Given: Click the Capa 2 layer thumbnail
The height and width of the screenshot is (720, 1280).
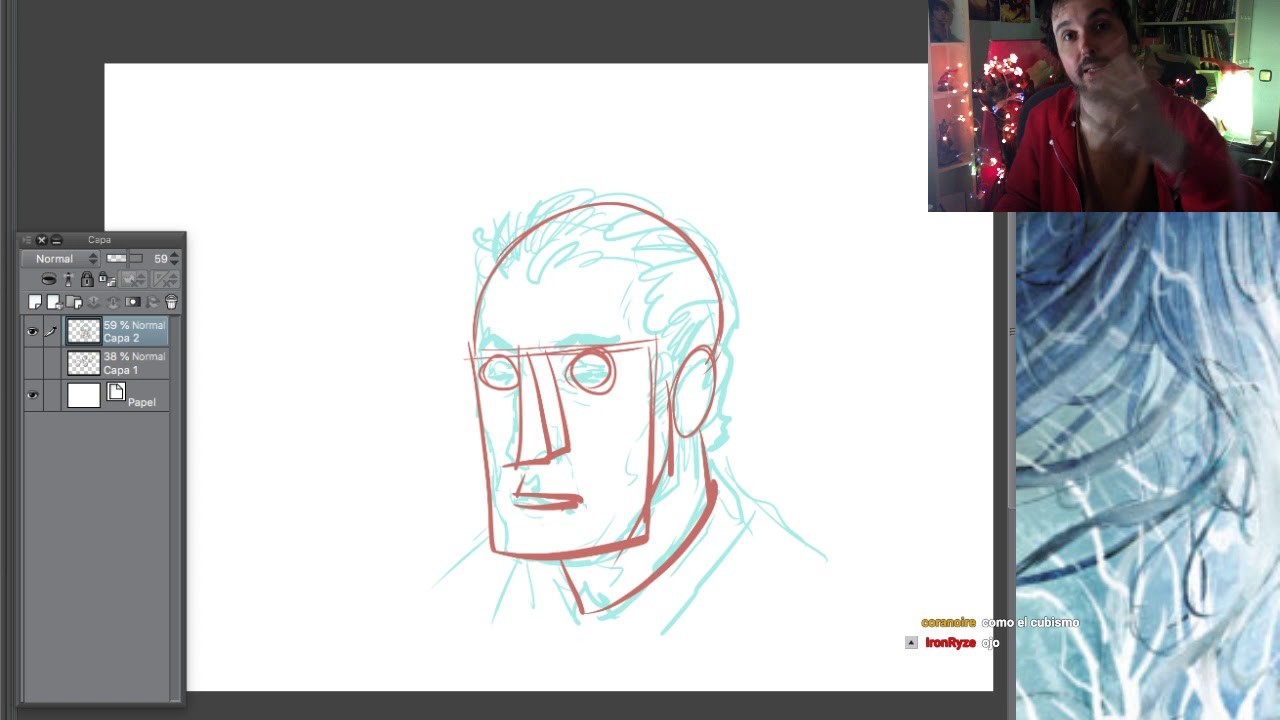Looking at the screenshot, I should [x=84, y=331].
